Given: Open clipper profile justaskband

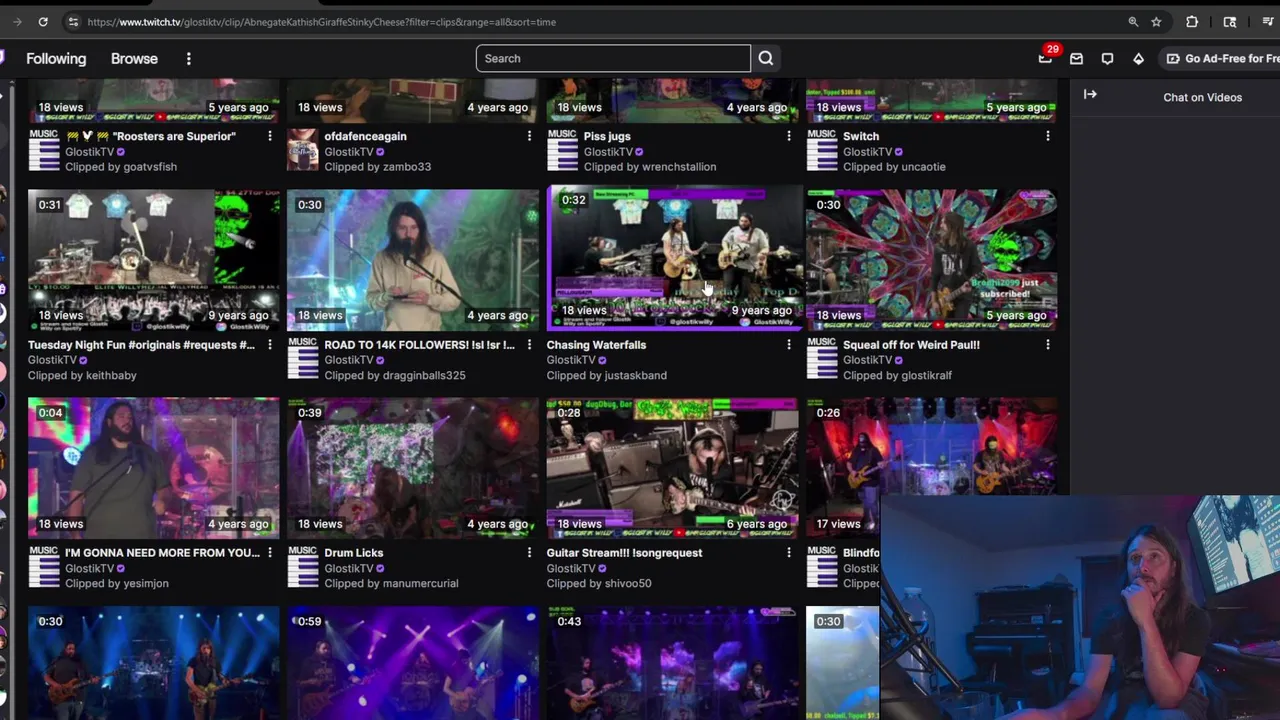Looking at the screenshot, I should pos(634,375).
